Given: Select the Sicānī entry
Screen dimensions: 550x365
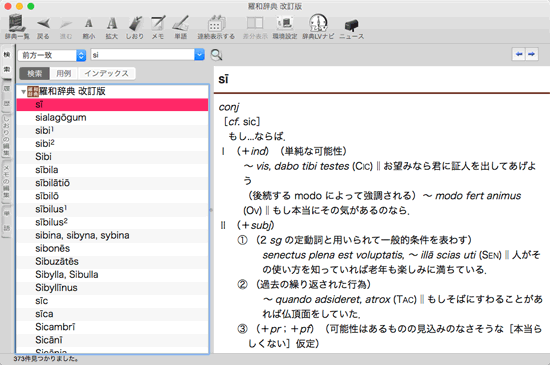Looking at the screenshot, I should 112,340.
